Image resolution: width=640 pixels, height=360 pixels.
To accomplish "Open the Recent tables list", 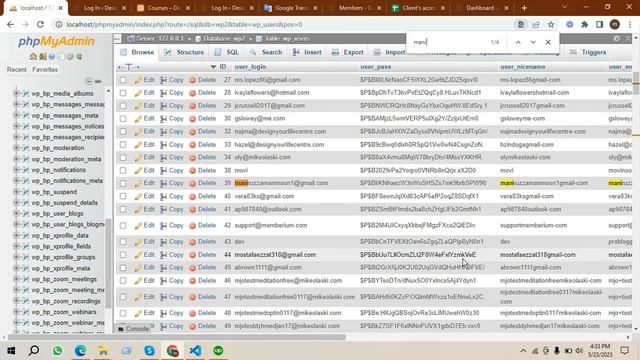I will click(x=16, y=70).
